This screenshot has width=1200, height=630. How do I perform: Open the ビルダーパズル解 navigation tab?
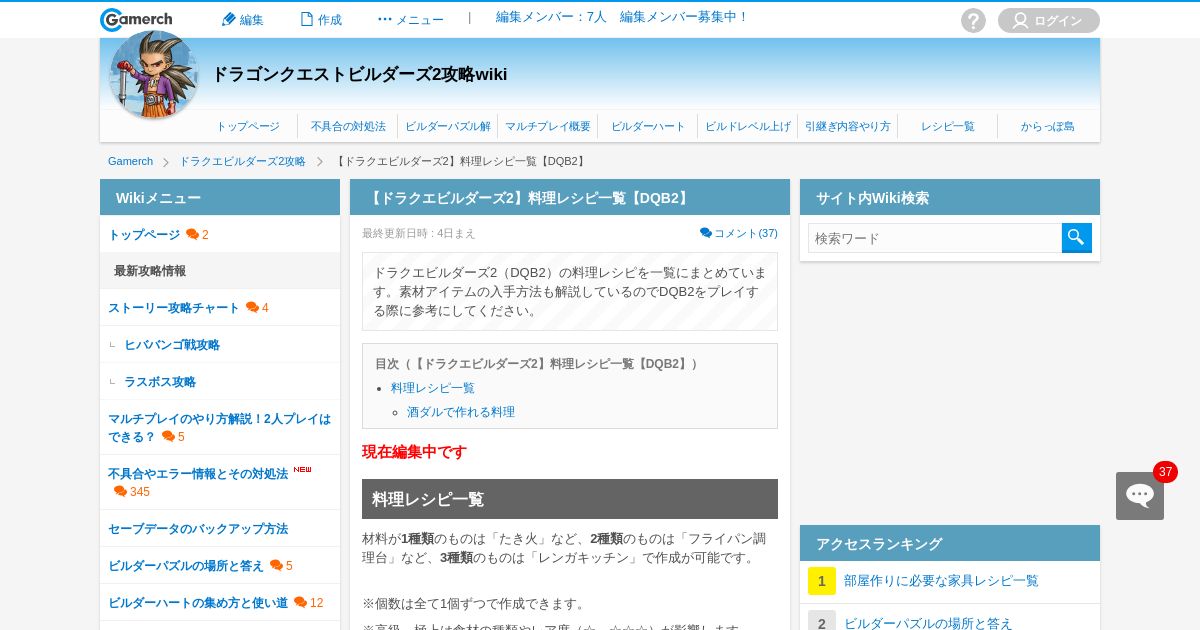pyautogui.click(x=448, y=127)
